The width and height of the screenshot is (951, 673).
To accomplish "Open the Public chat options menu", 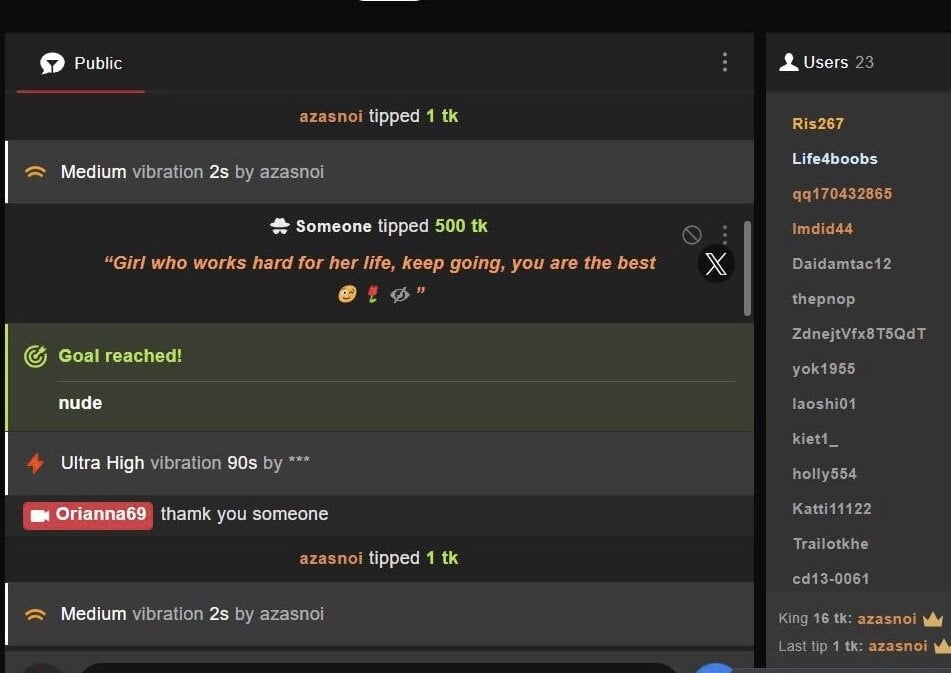I will [x=725, y=62].
